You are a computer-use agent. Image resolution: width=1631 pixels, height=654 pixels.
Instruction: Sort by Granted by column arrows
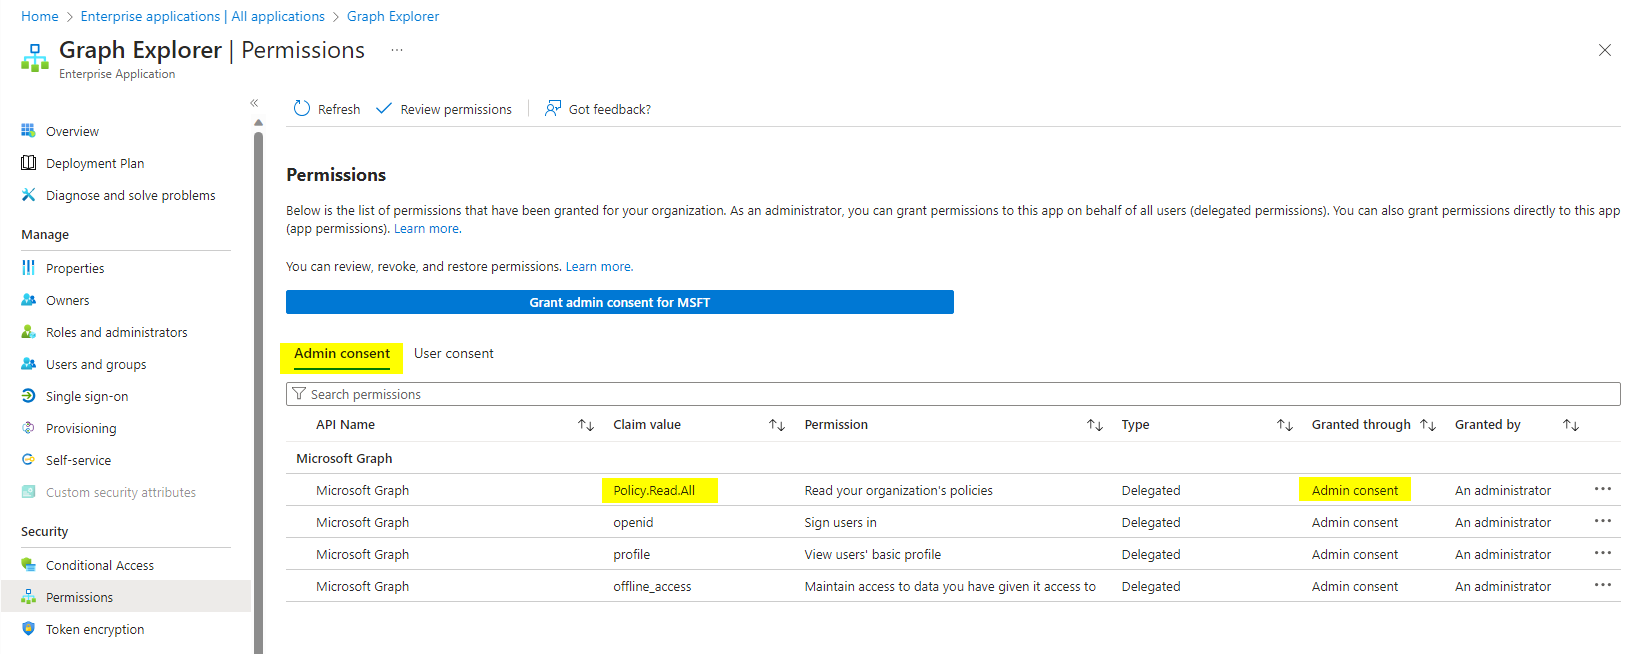(x=1571, y=425)
